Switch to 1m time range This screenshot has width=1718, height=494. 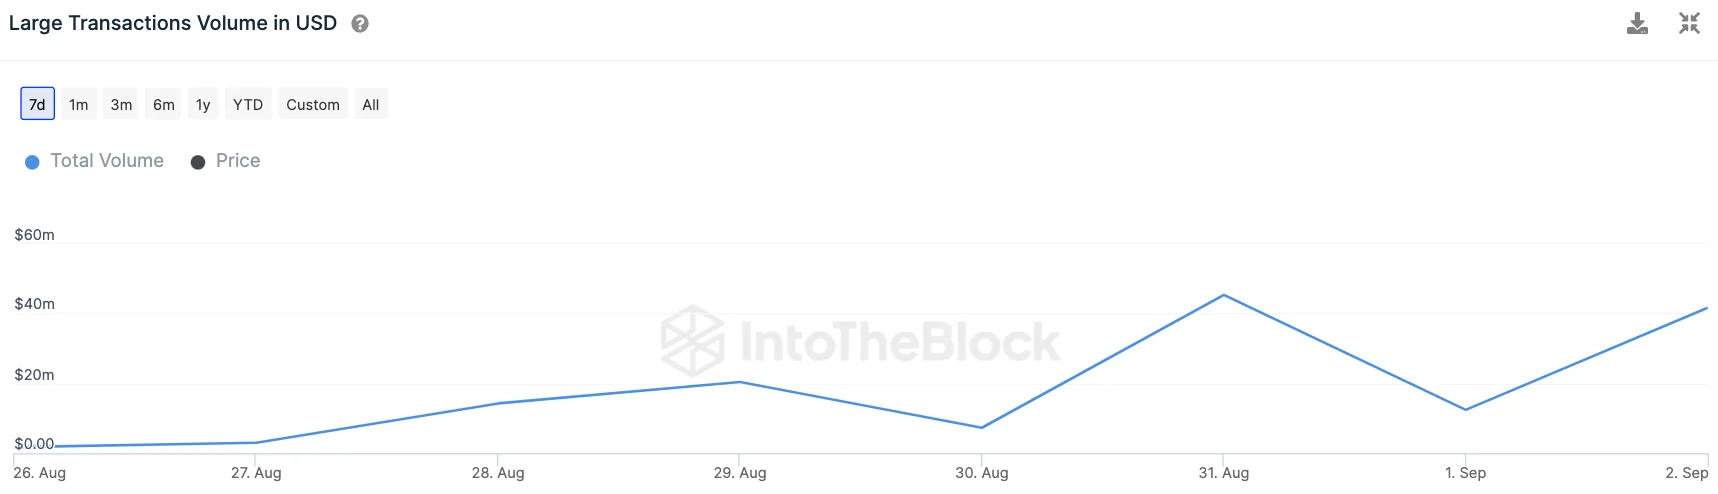click(x=79, y=104)
